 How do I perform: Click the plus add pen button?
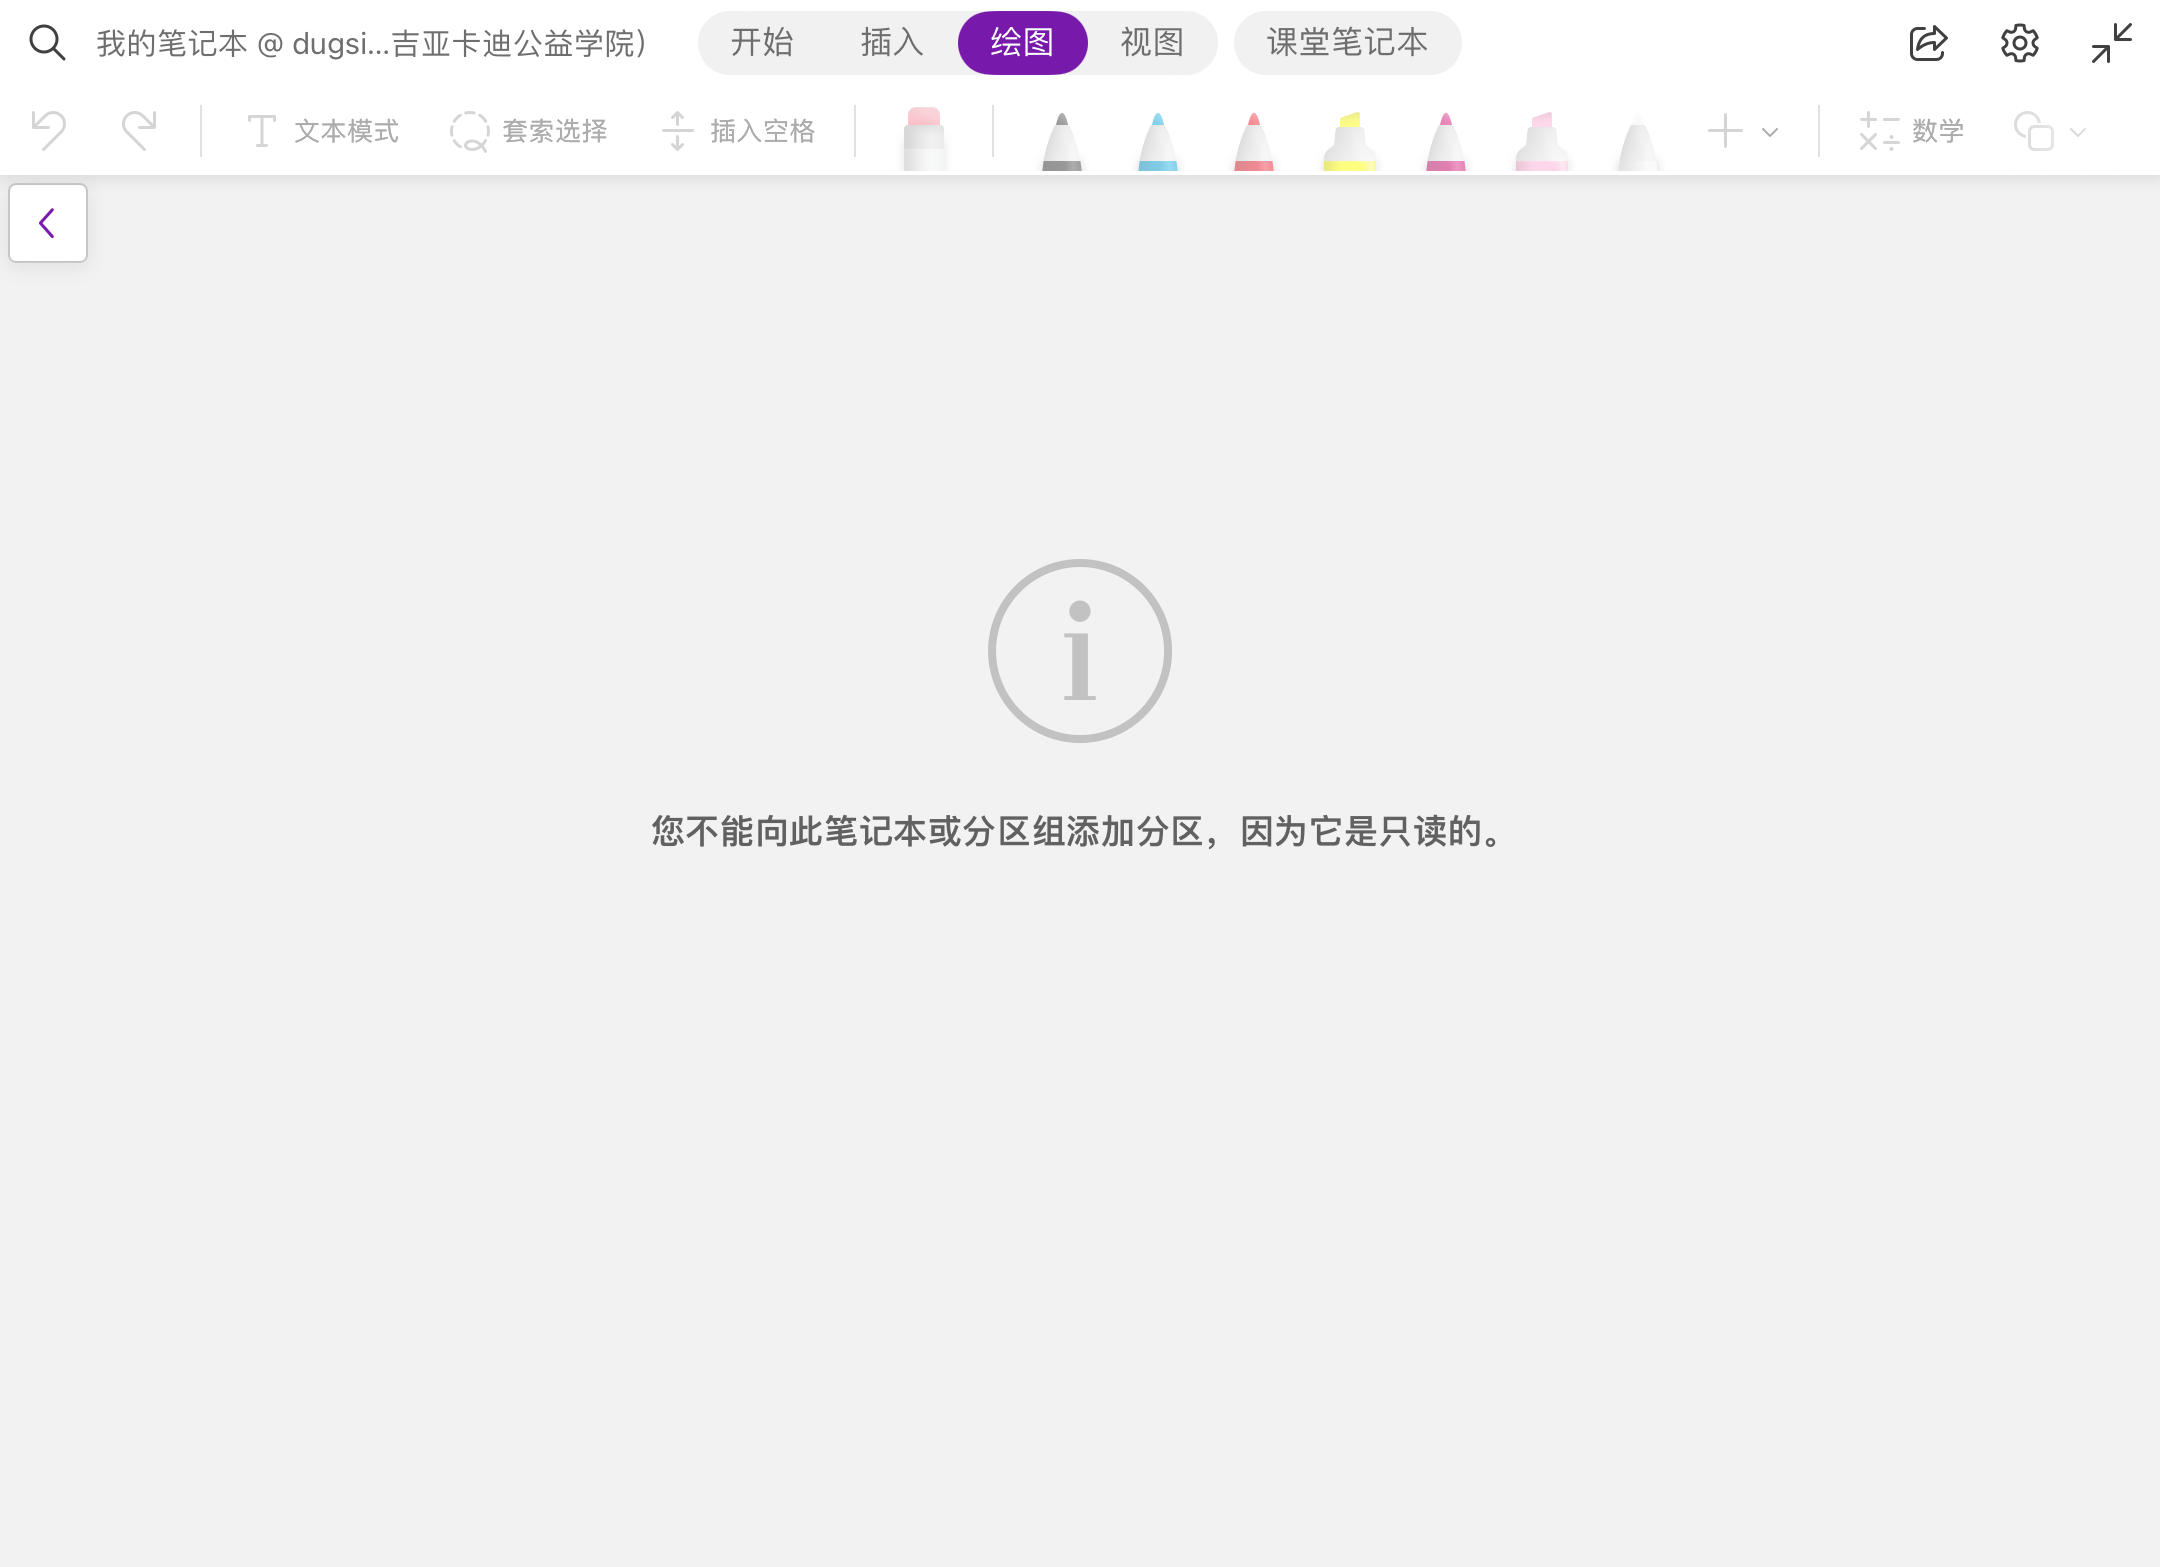(1725, 131)
